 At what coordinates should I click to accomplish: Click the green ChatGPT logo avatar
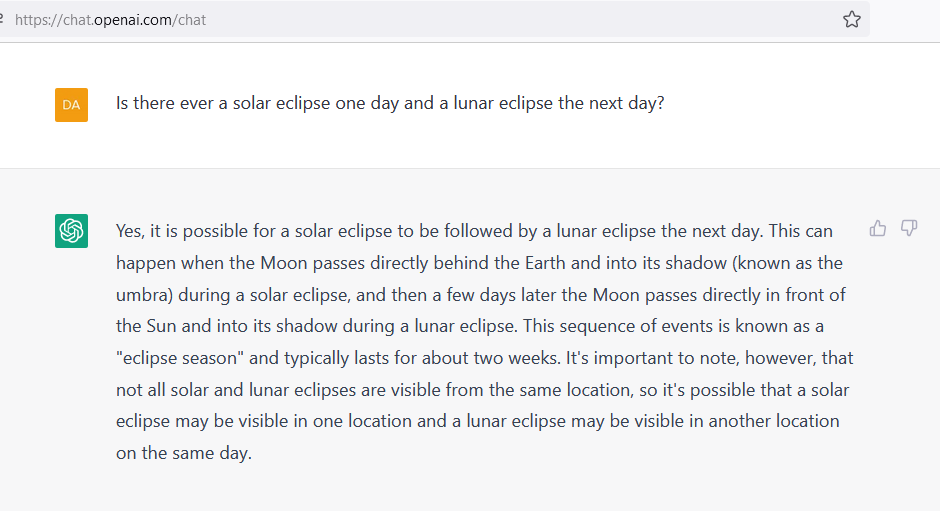pyautogui.click(x=71, y=231)
